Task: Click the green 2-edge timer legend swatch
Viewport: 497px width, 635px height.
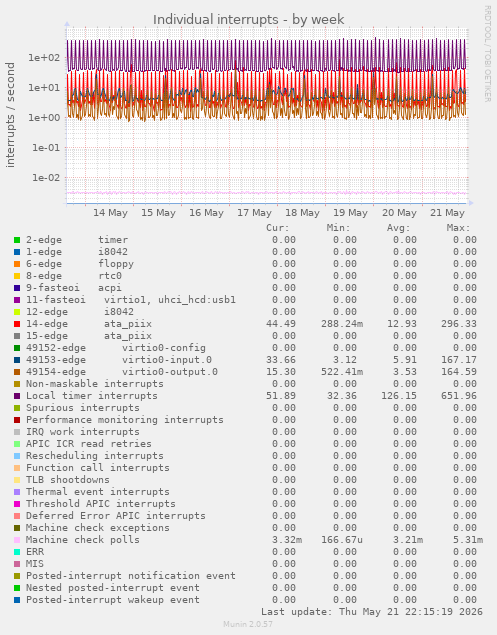Action: (17, 240)
